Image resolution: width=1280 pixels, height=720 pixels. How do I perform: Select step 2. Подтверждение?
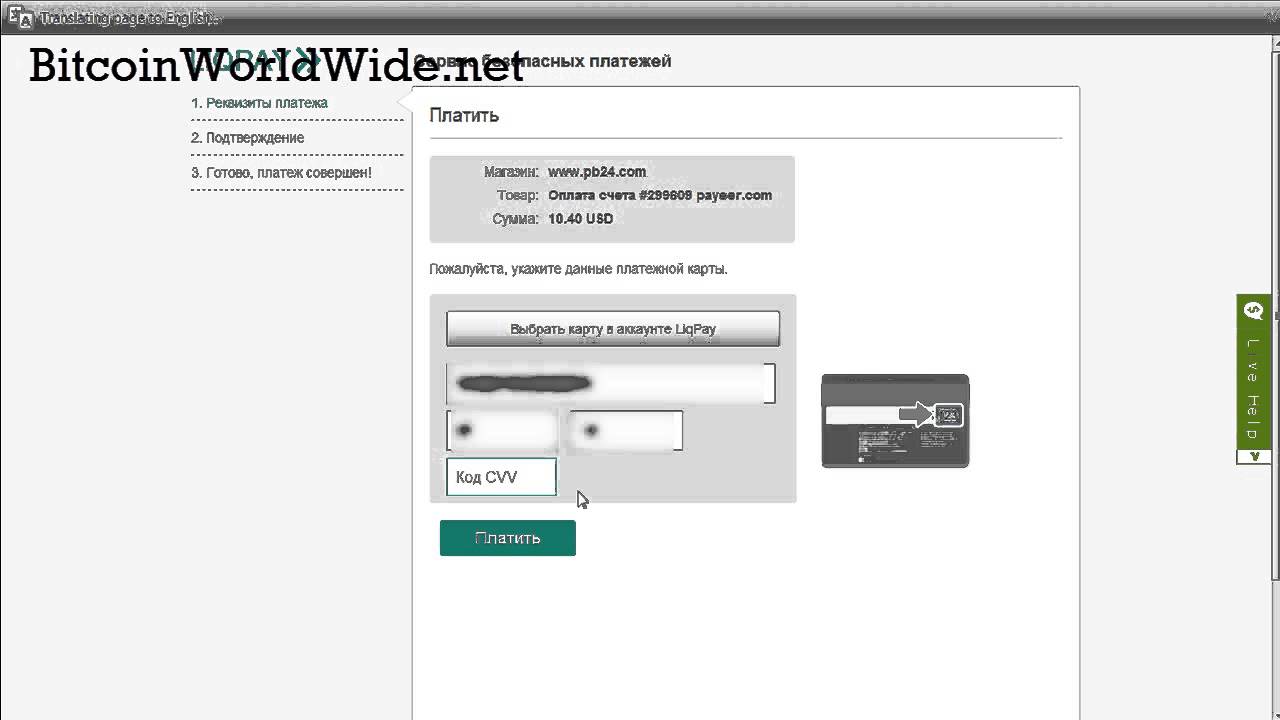coord(248,138)
